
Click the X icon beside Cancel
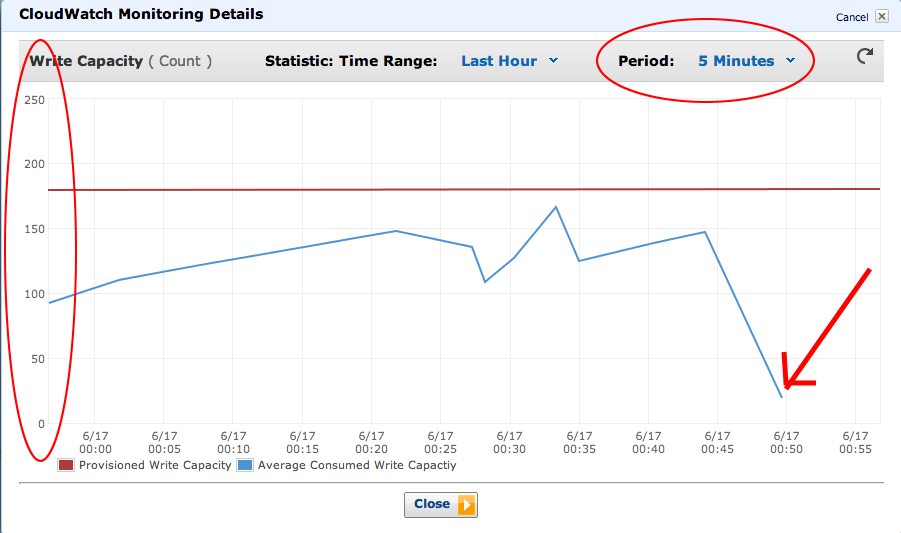coord(881,16)
